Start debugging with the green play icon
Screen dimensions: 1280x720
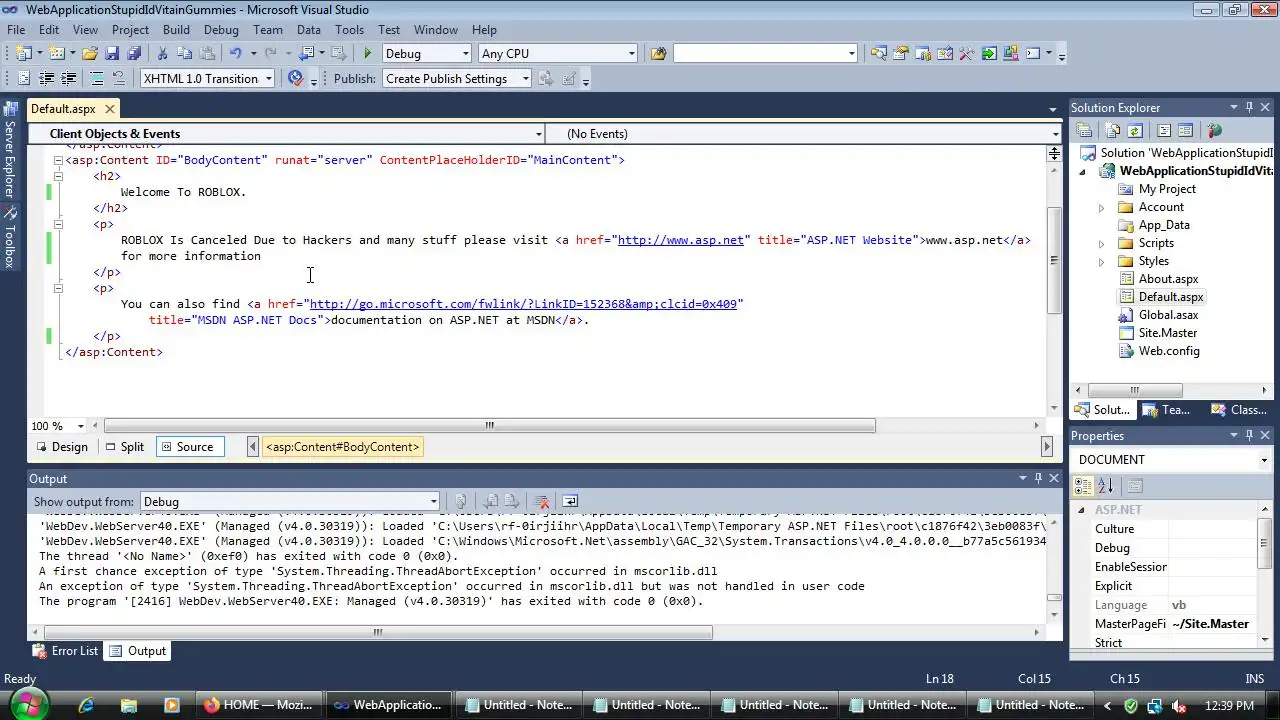coord(368,53)
